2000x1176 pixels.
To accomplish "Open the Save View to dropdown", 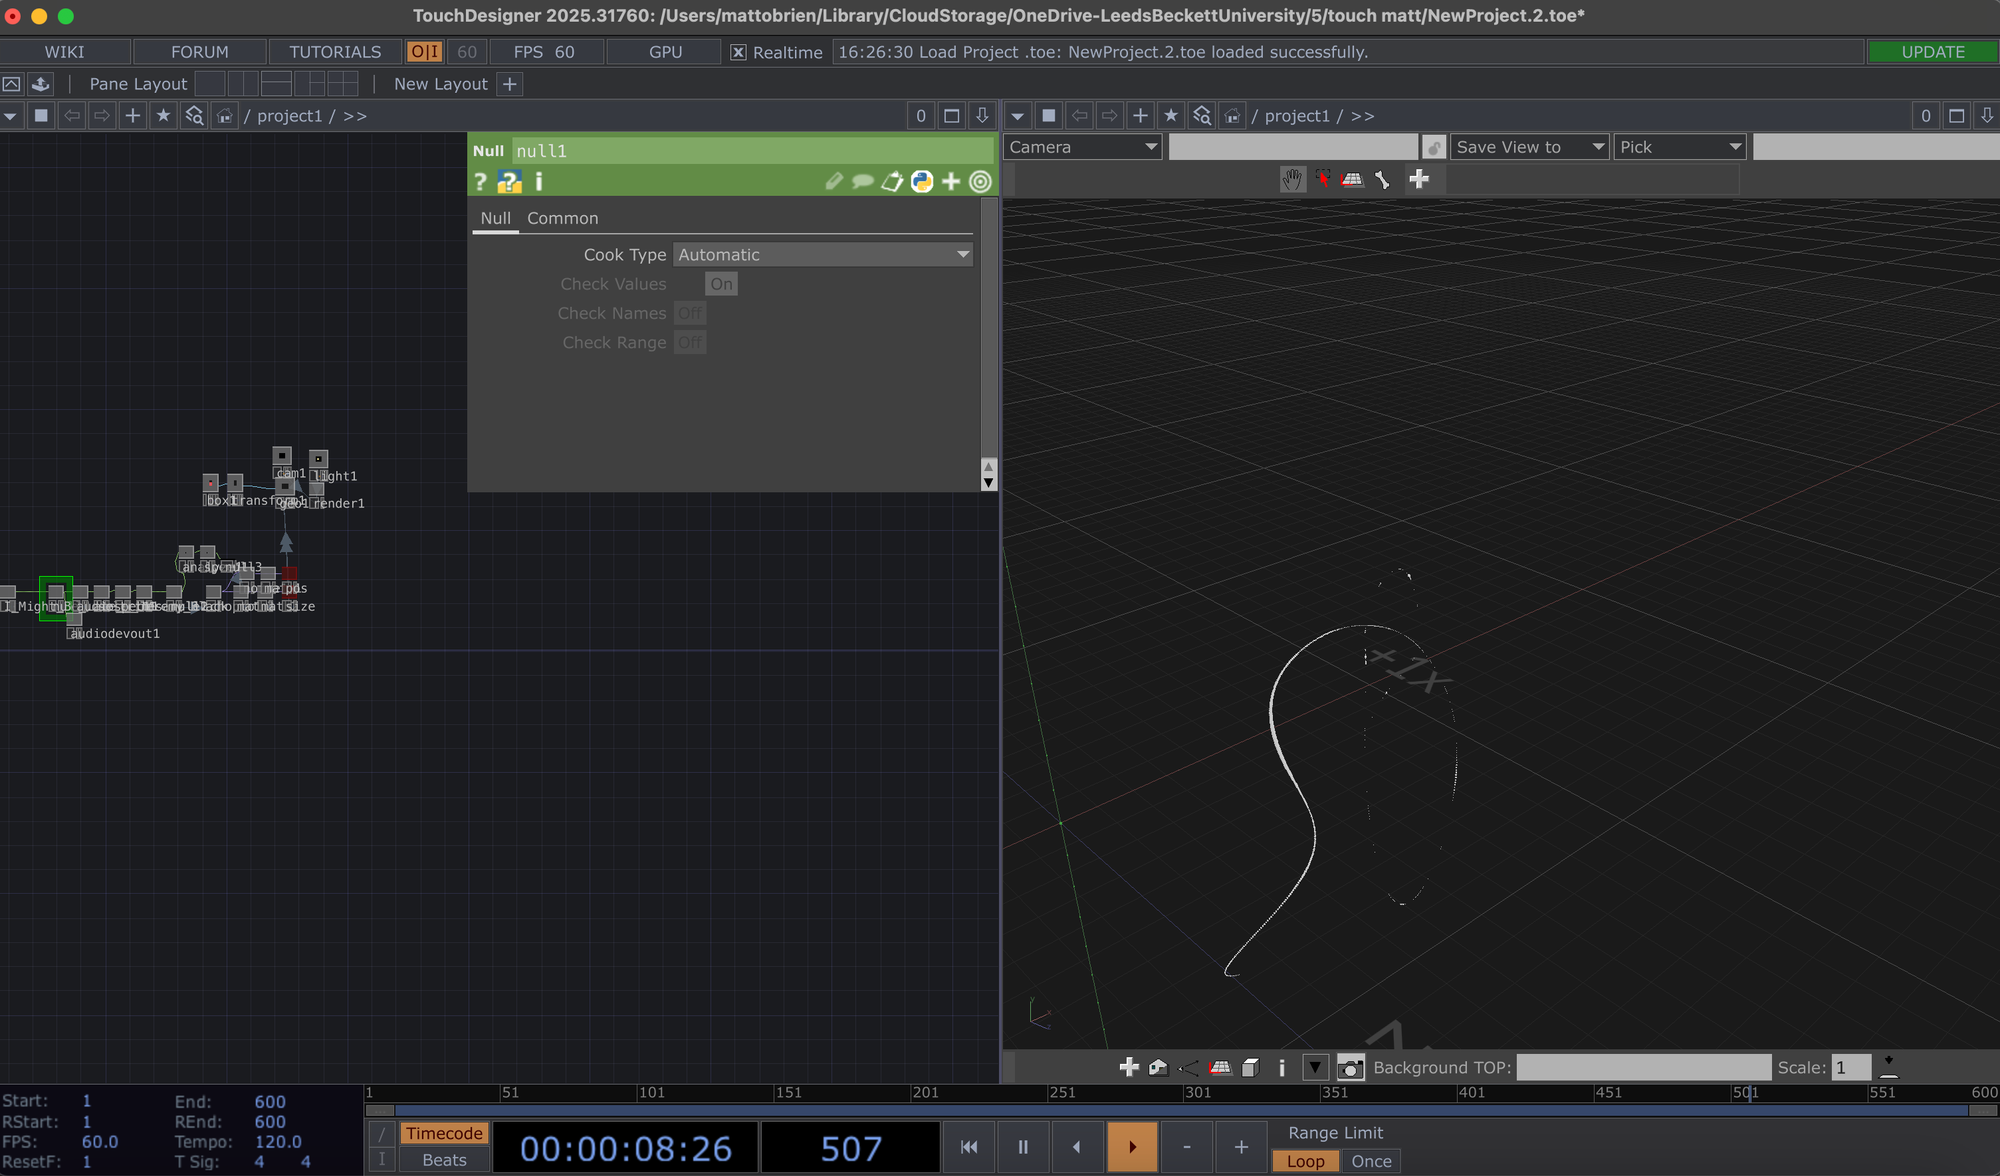I will (x=1529, y=147).
